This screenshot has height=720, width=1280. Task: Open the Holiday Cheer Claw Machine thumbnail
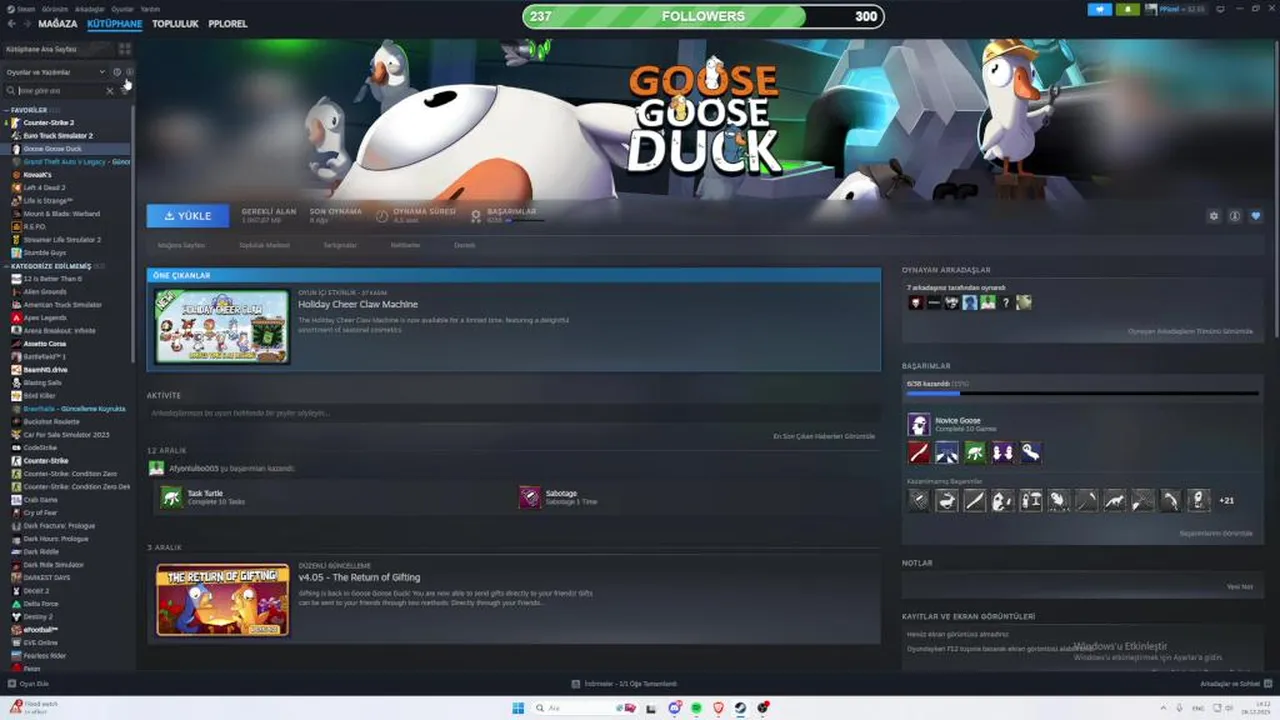pos(222,327)
